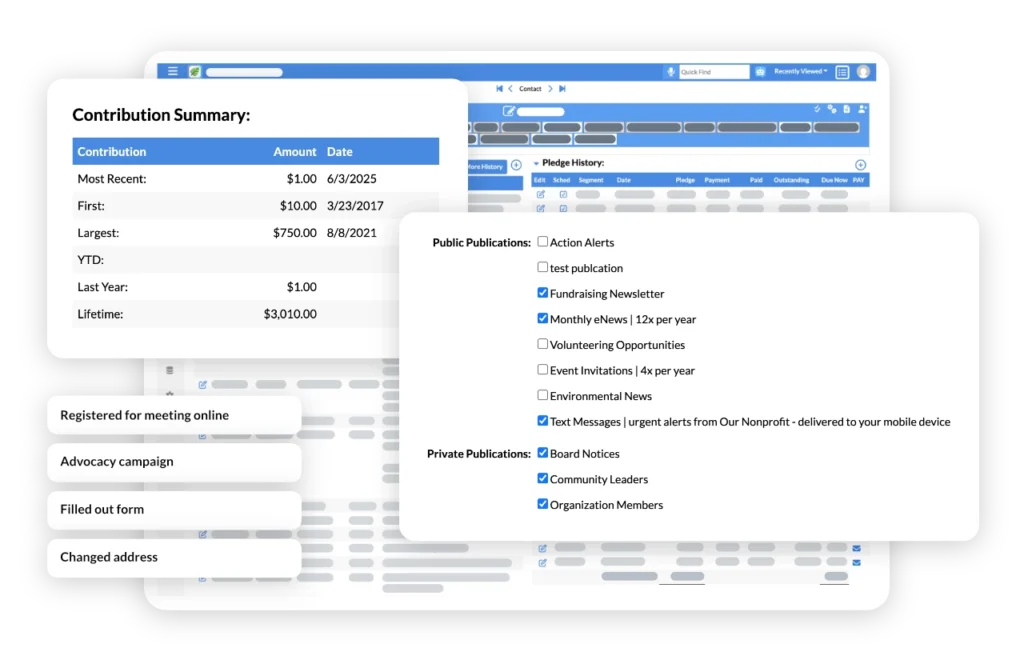
Task: Check the Action Alerts checkbox
Action: pos(543,242)
